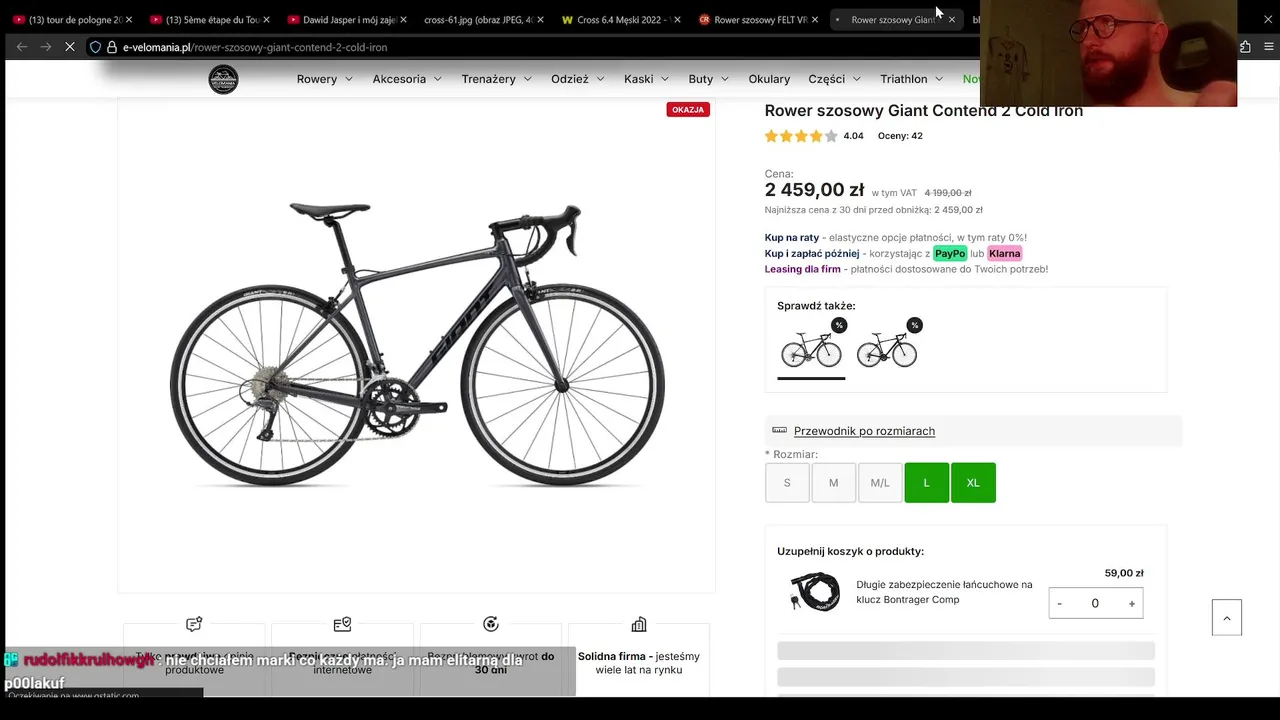
Task: Select size L
Action: 926,483
